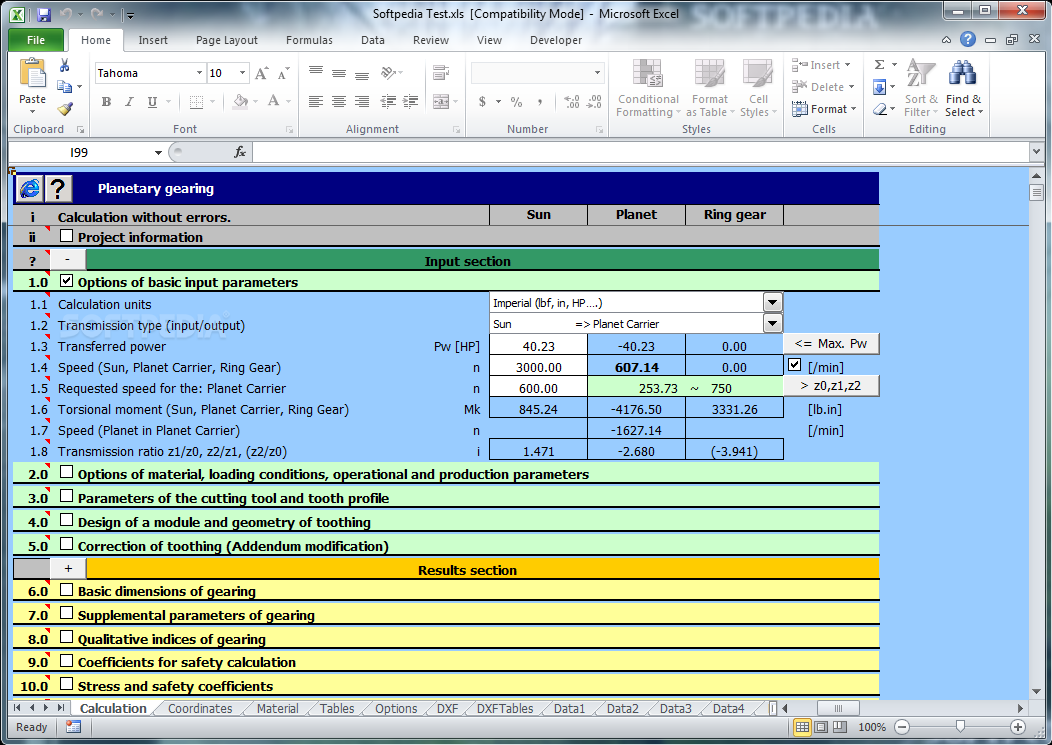The height and width of the screenshot is (745, 1052).
Task: Open the font size dropdown
Action: click(242, 73)
